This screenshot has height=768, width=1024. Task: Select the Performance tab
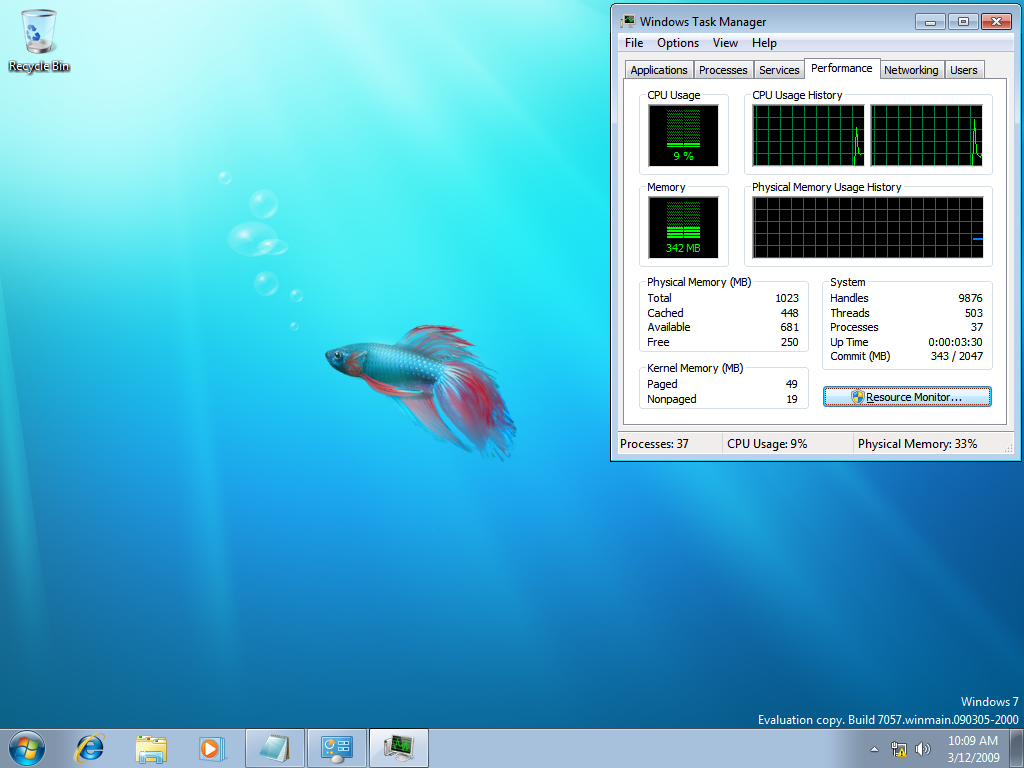click(x=842, y=68)
